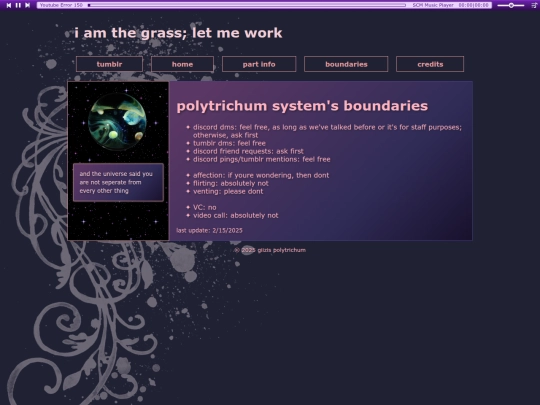The height and width of the screenshot is (405, 540).
Task: Open the credits page button
Action: 430,64
